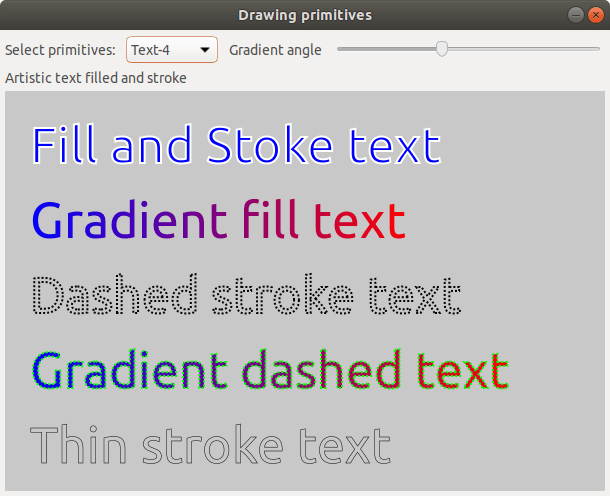Click the Gradient angle label
610x496 pixels.
[275, 50]
